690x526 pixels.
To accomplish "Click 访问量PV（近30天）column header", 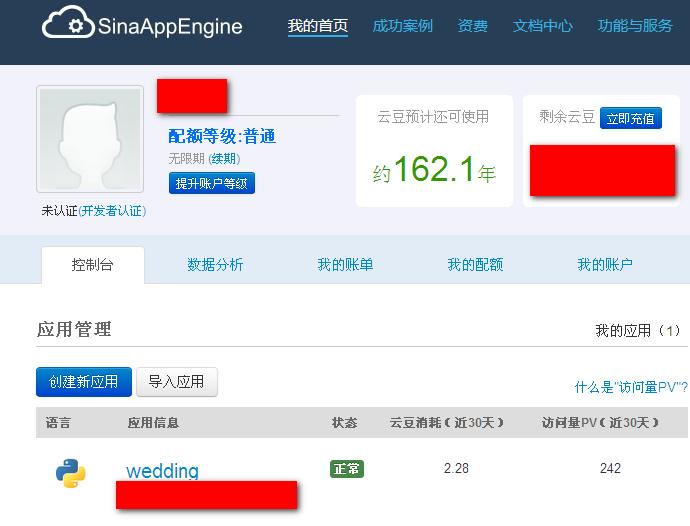I will click(x=600, y=423).
